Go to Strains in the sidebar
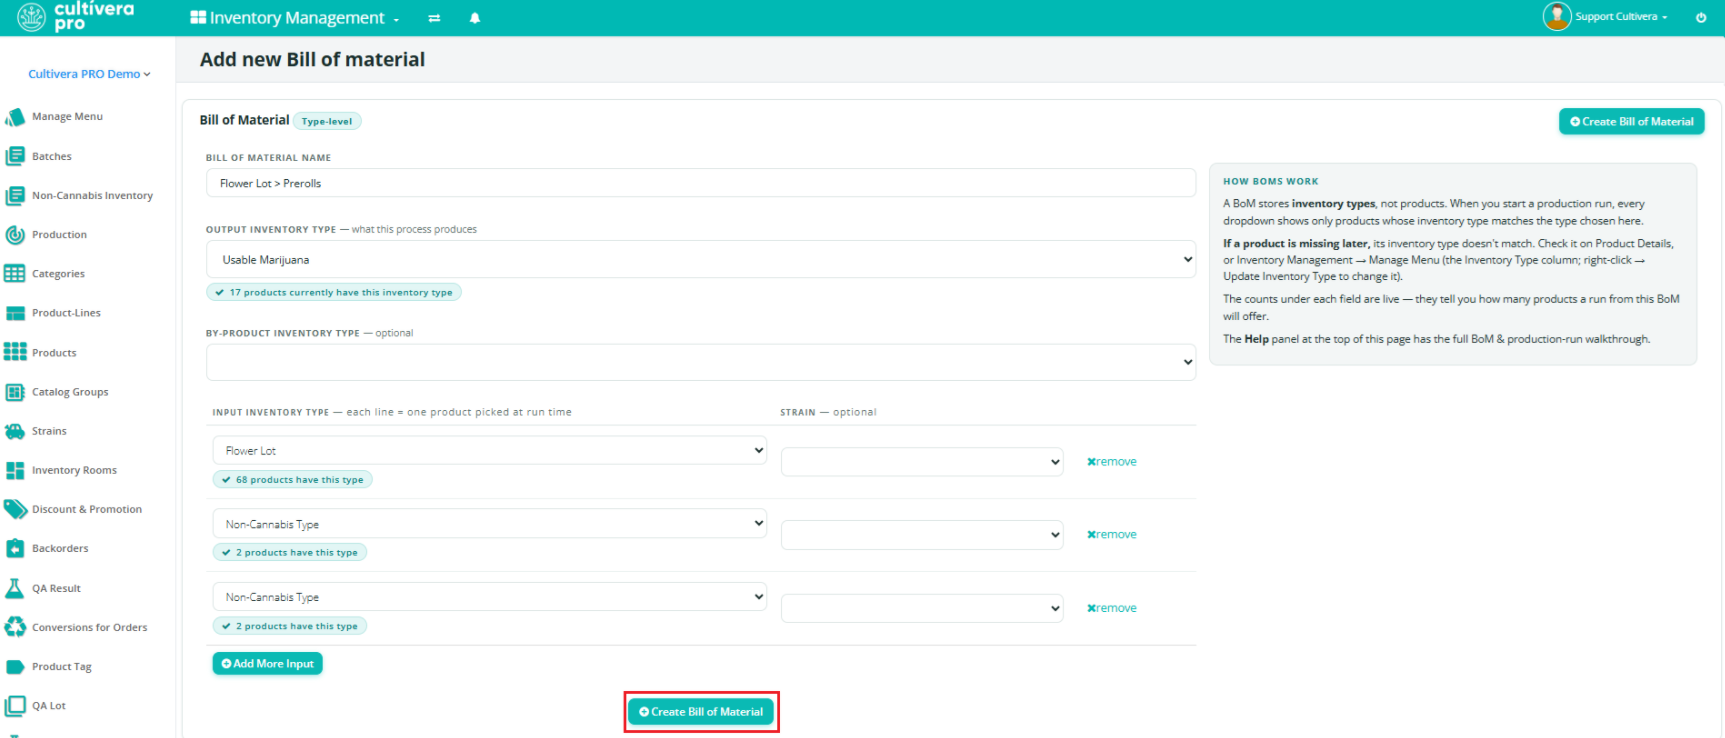 click(x=49, y=431)
